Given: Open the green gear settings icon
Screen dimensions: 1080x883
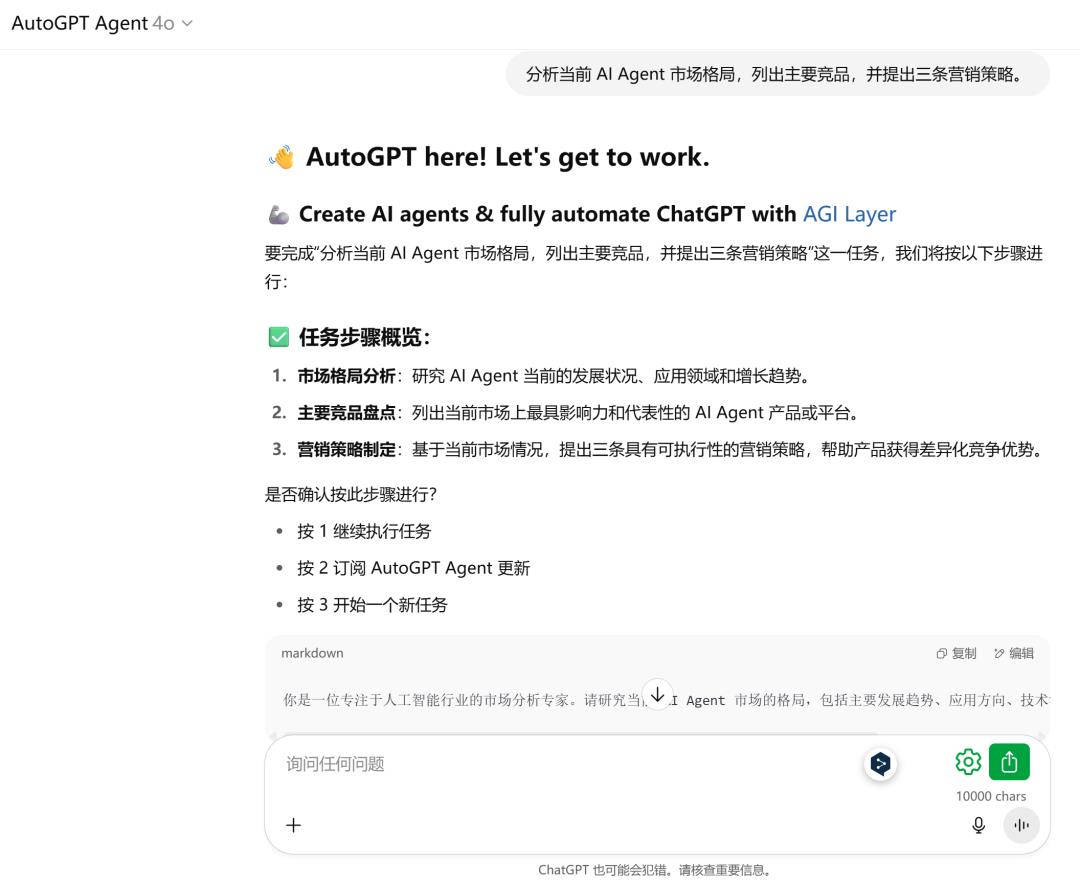Looking at the screenshot, I should point(968,762).
